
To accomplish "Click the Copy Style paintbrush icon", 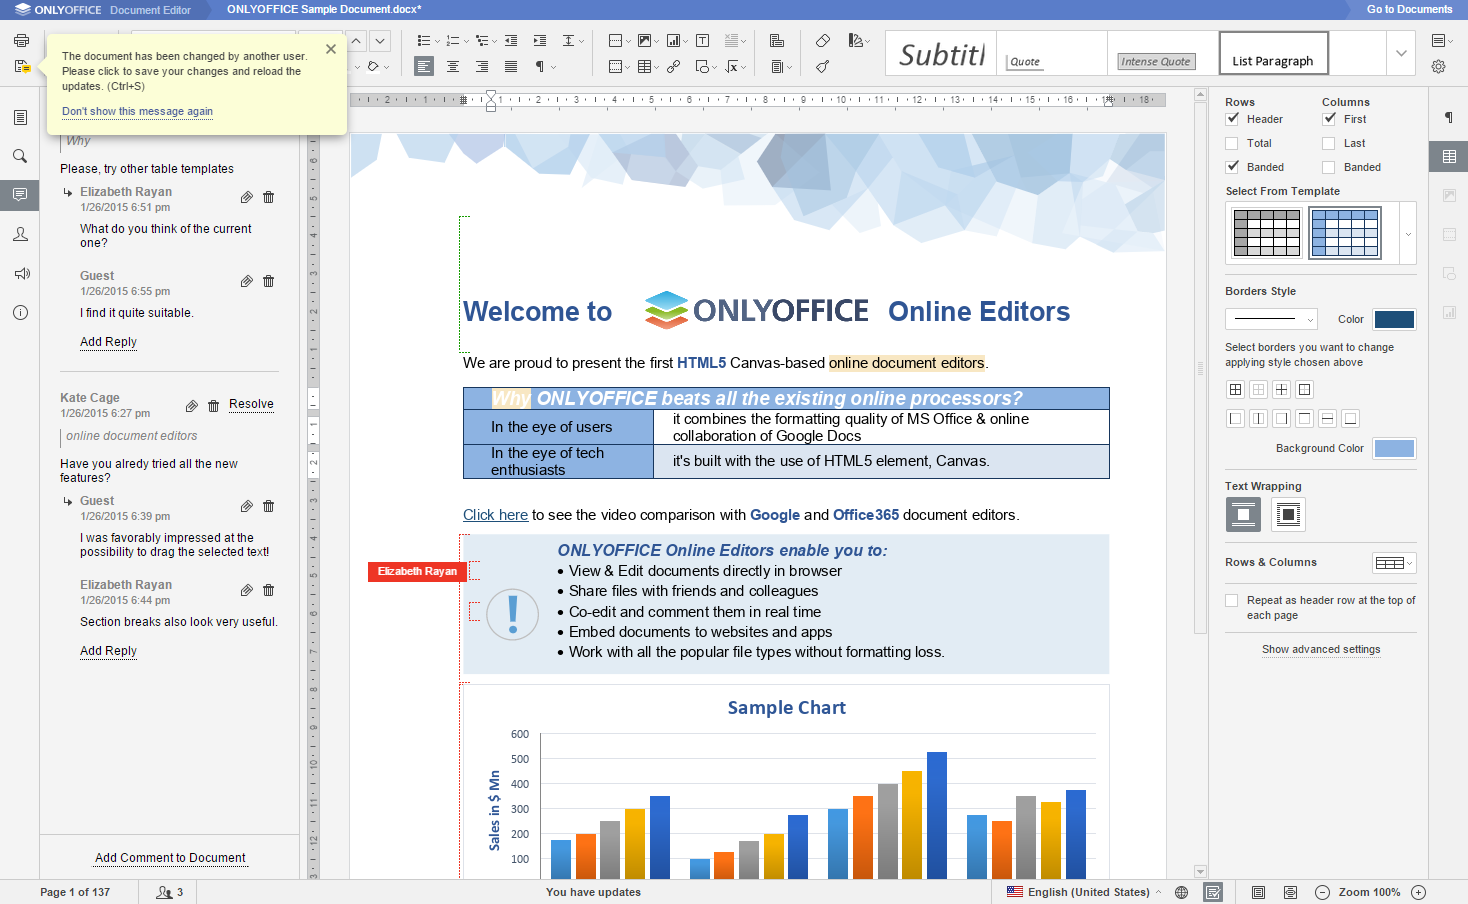I will [x=823, y=67].
